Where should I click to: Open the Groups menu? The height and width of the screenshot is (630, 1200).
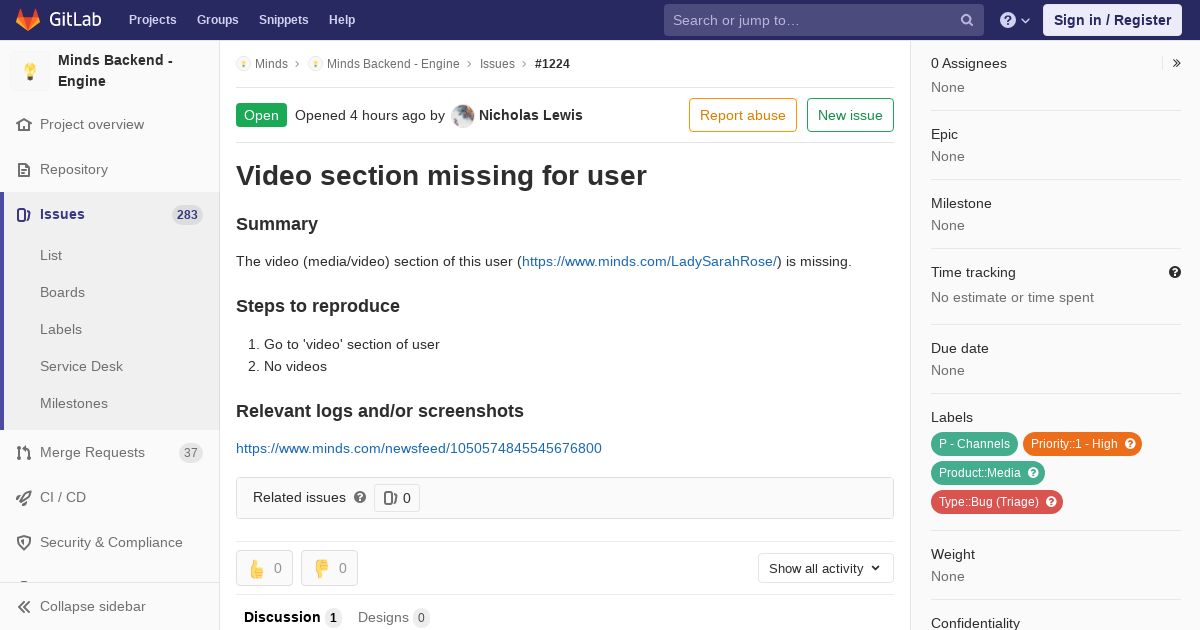click(217, 20)
